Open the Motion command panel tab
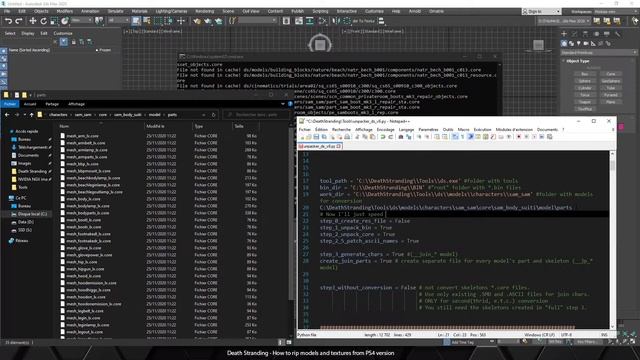This screenshot has height=360, width=640. click(x=596, y=33)
